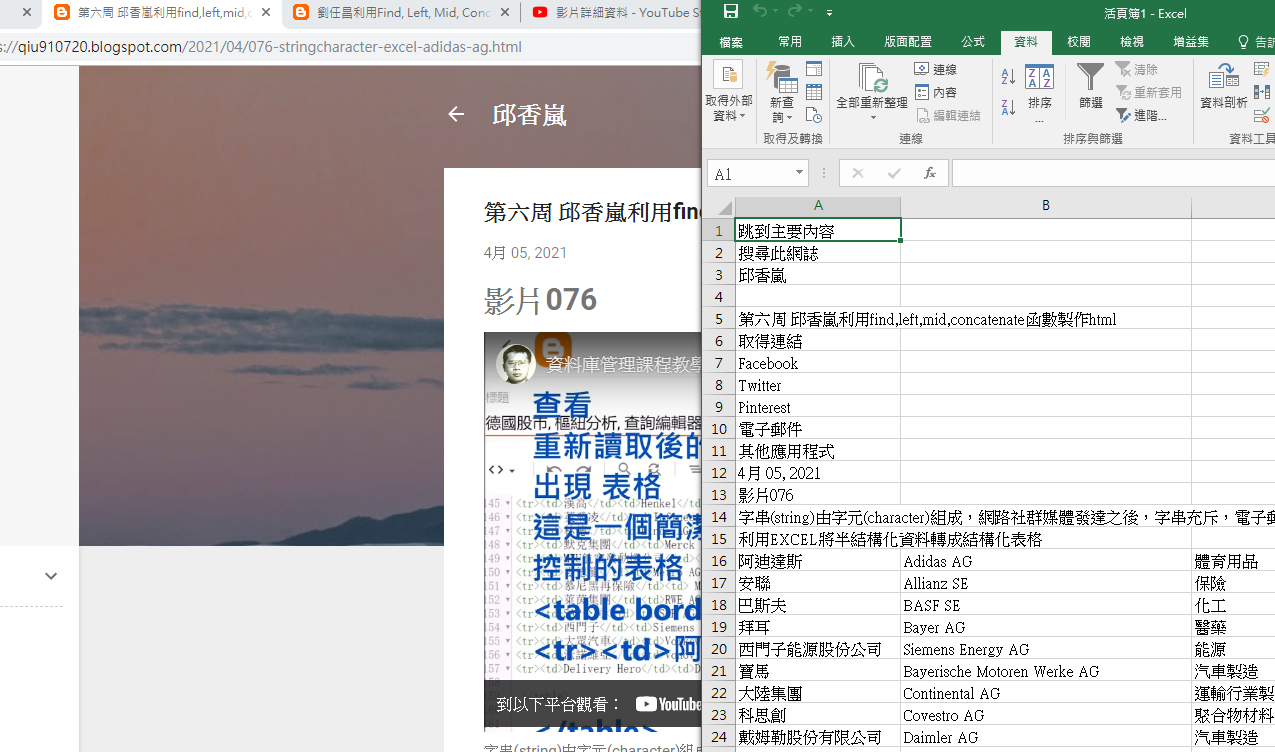
Task: Switch to the 版面配置 (Page Layout) ribbon tab
Action: (908, 42)
